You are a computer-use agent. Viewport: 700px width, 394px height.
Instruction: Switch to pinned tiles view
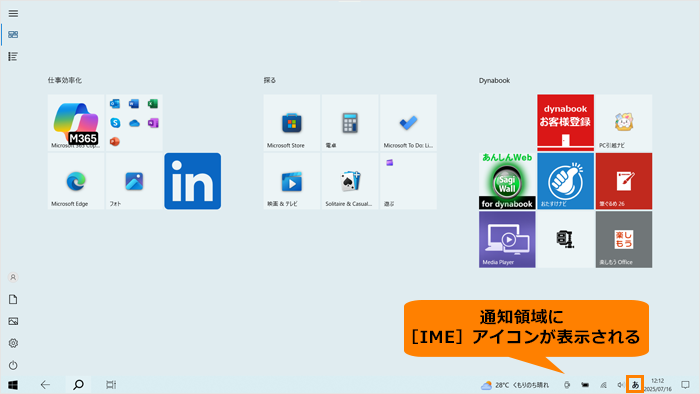tap(13, 34)
